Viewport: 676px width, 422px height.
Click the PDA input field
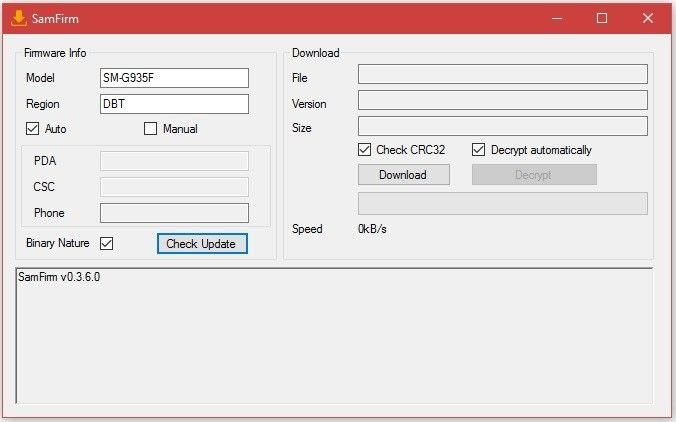174,161
